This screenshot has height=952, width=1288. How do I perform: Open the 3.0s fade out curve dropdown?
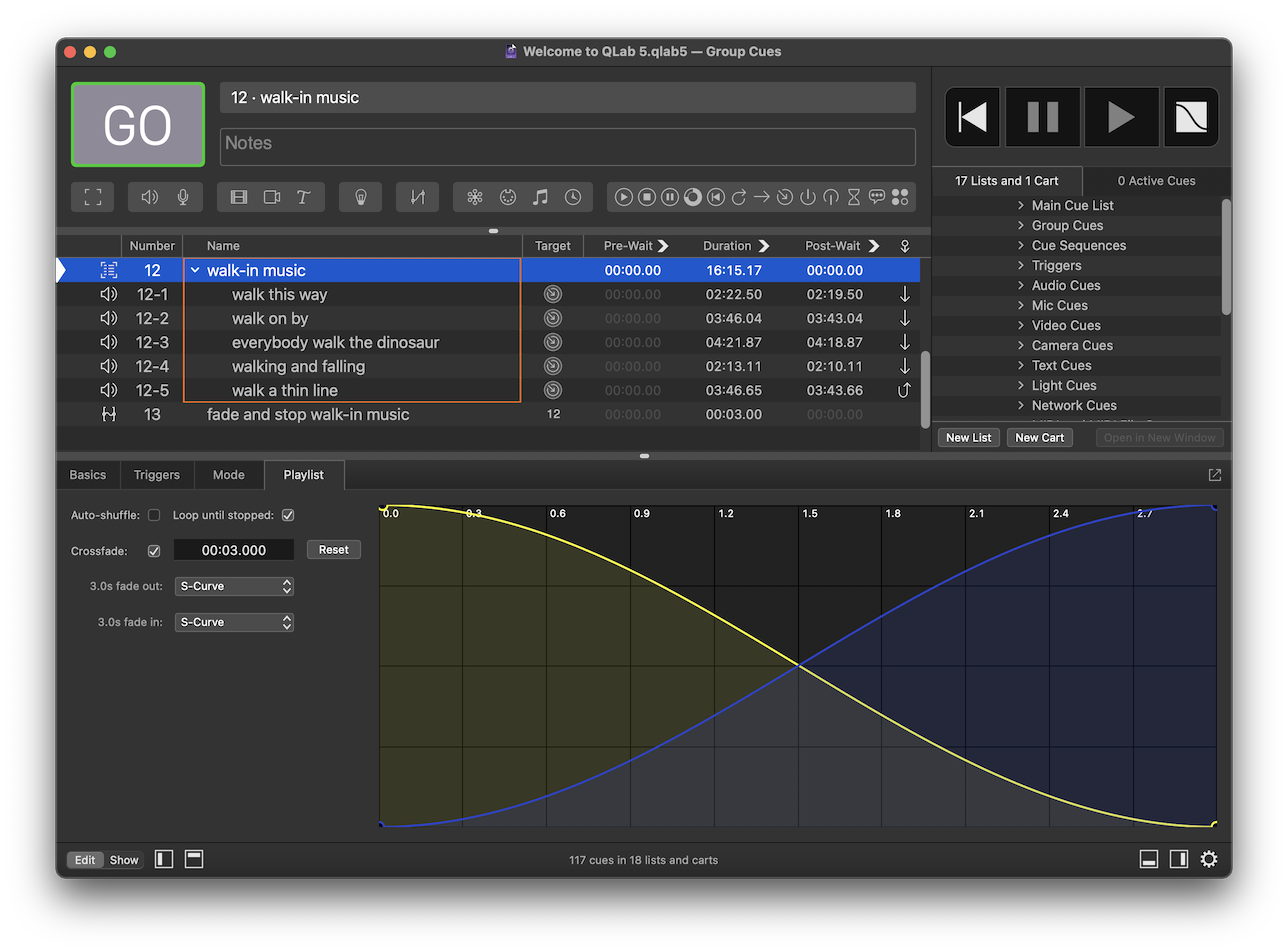point(233,586)
